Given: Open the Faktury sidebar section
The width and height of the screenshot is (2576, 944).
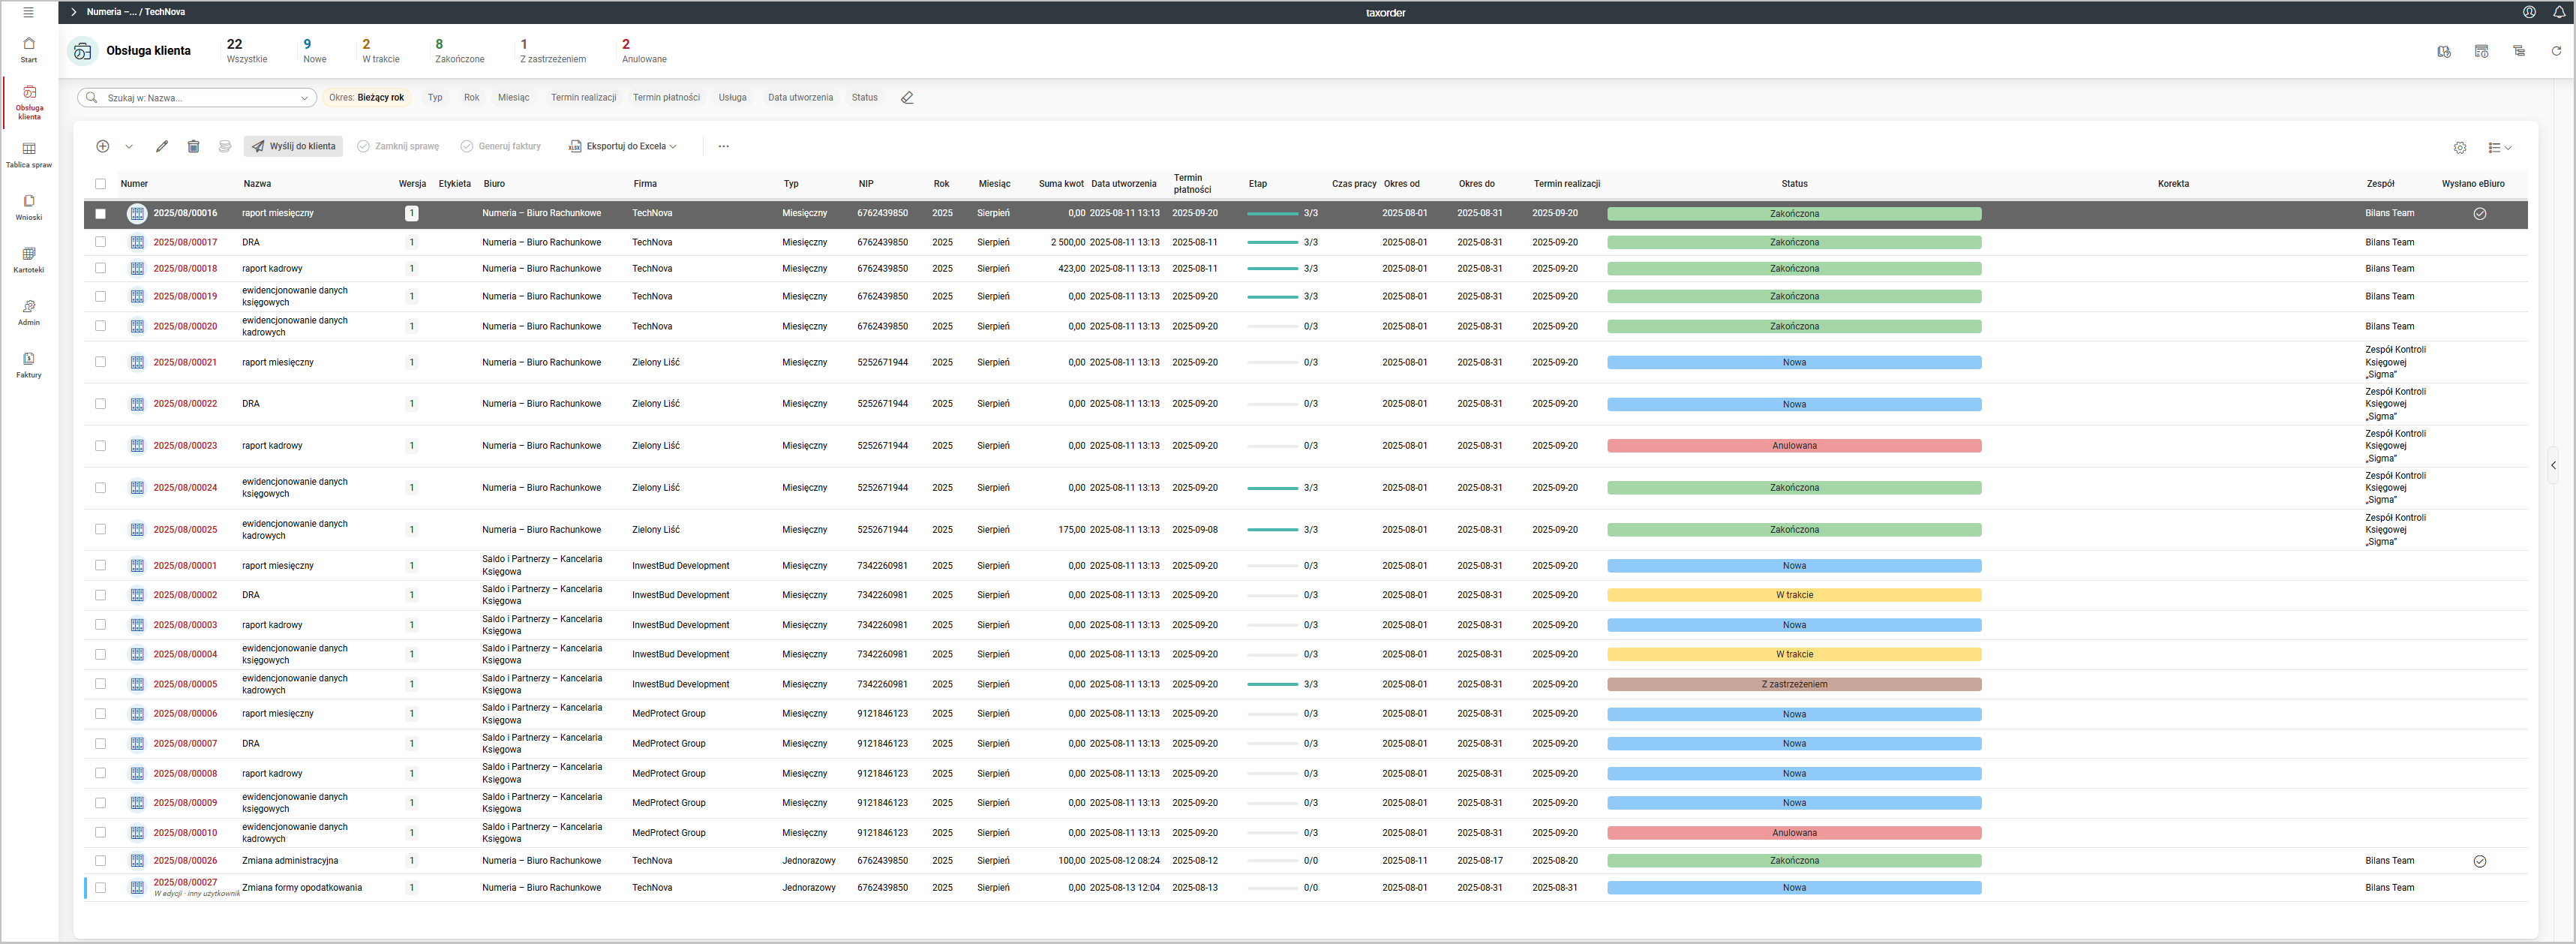Looking at the screenshot, I should pos(29,365).
